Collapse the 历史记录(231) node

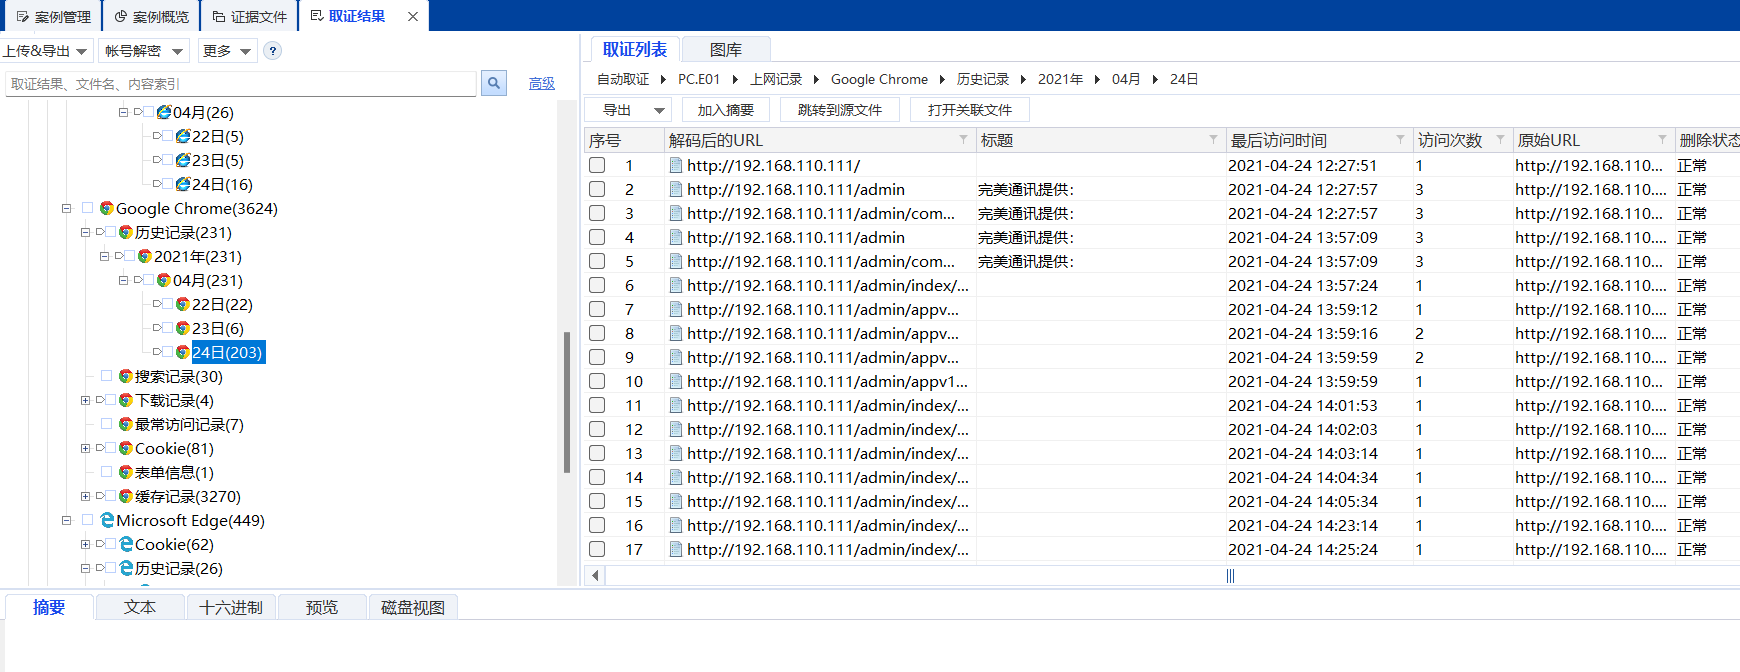86,232
